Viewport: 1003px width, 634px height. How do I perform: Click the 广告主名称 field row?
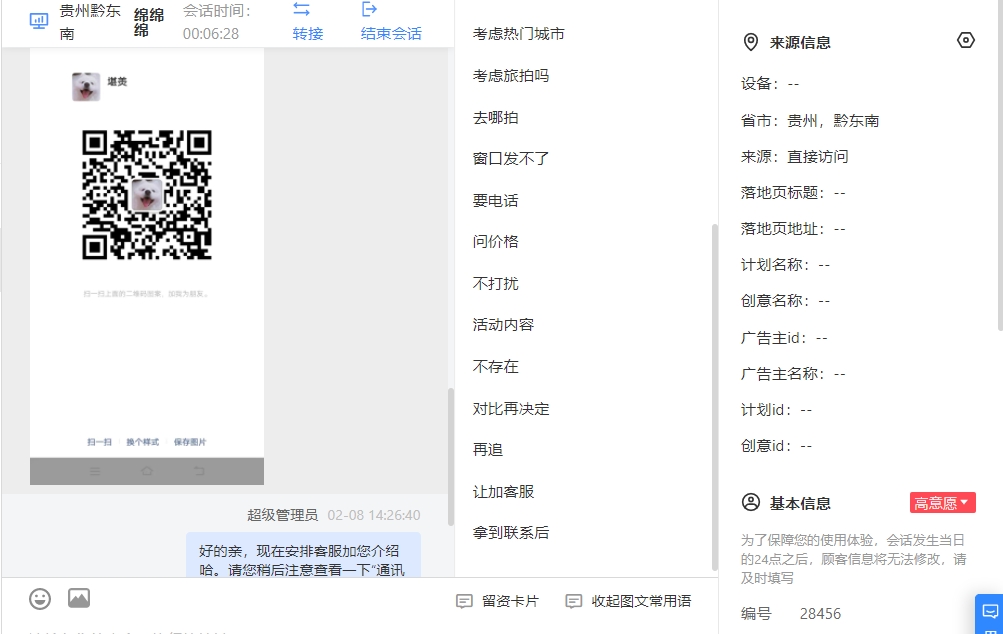pos(793,374)
